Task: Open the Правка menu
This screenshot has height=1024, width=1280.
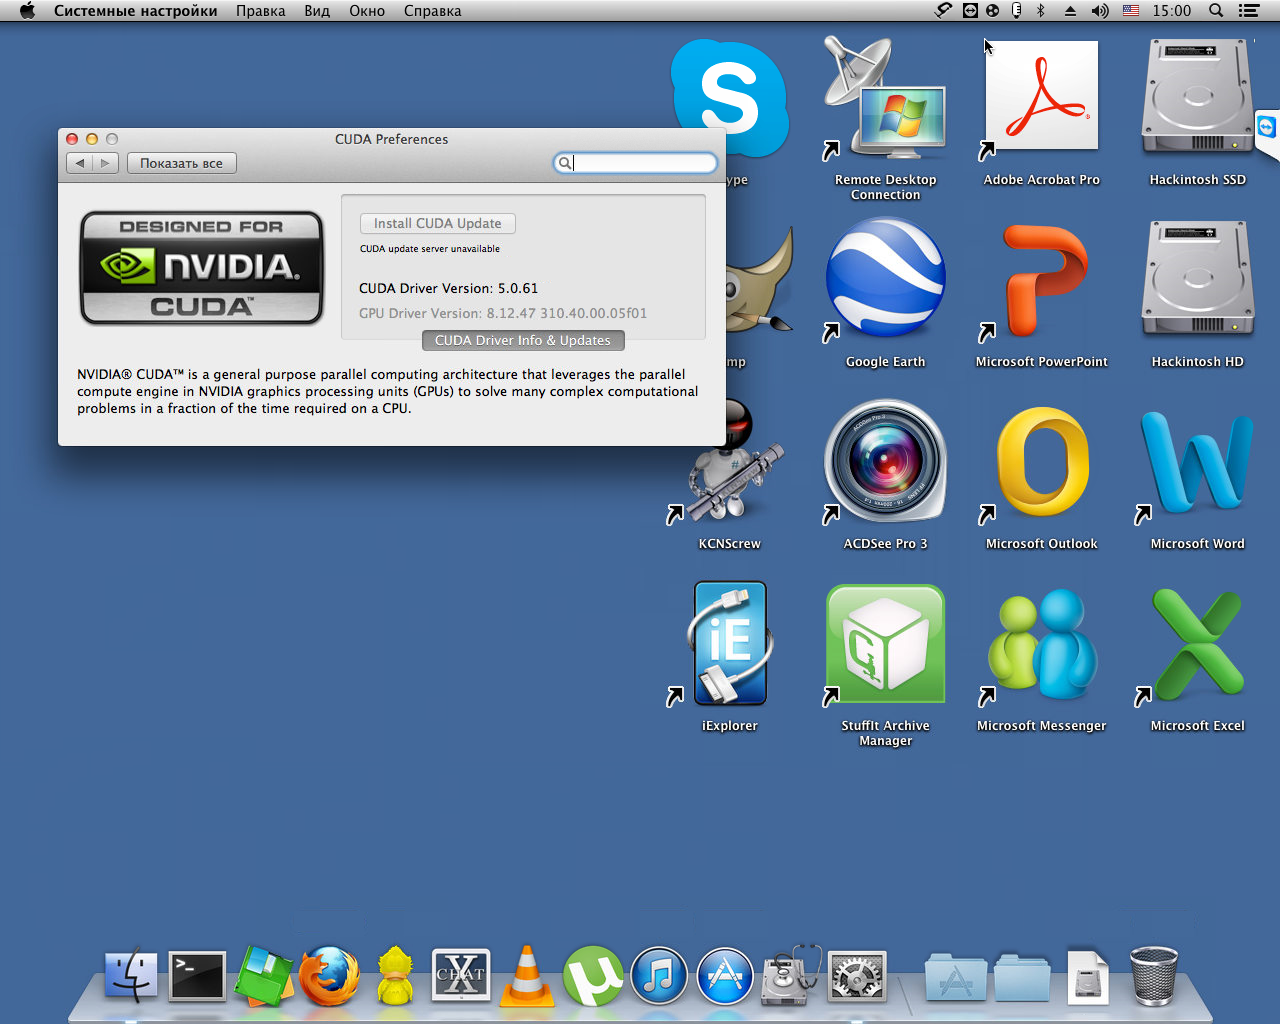Action: 260,11
